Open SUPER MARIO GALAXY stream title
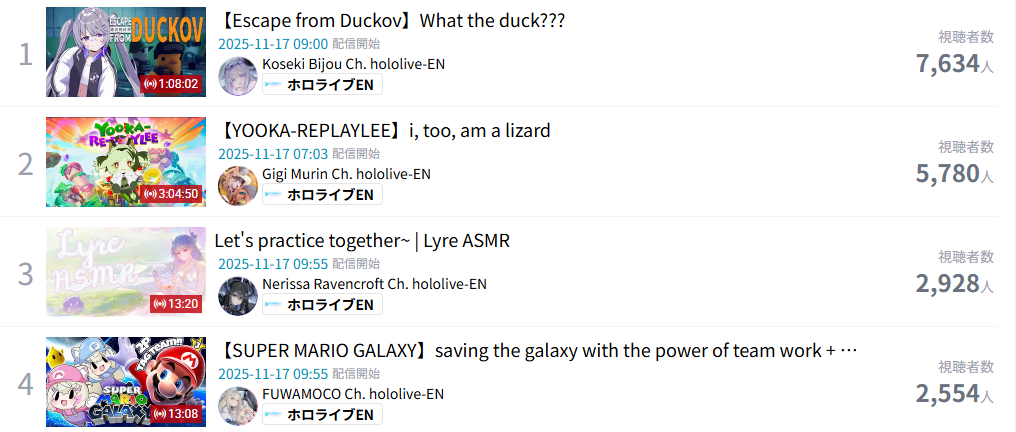 pyautogui.click(x=538, y=351)
